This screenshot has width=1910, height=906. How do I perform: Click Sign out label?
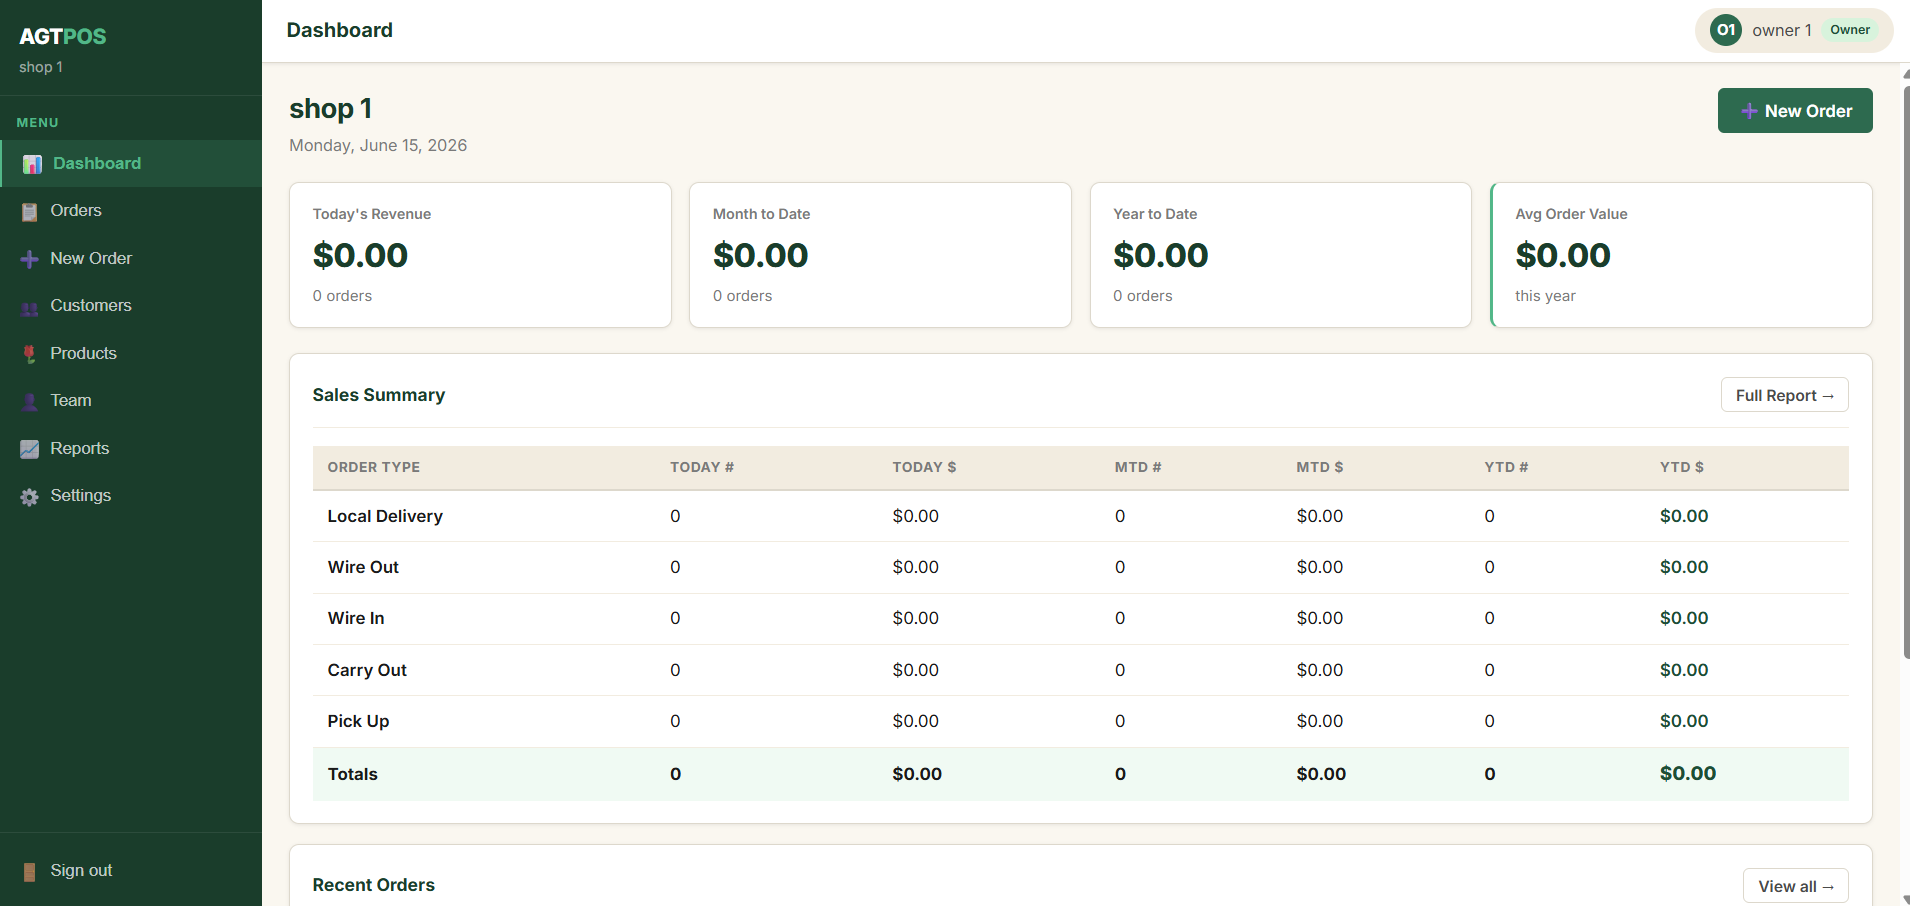(x=81, y=870)
